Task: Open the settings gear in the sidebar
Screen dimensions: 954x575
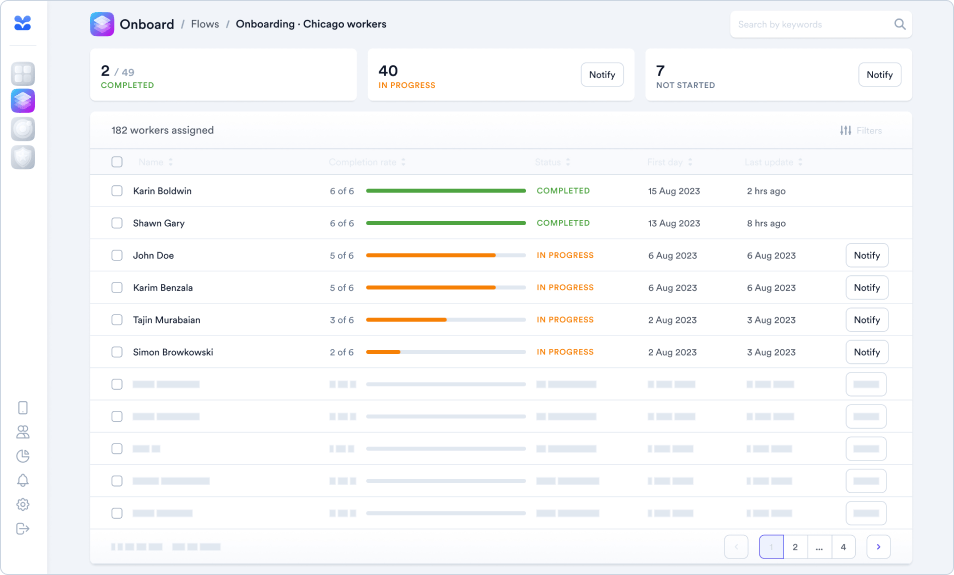Action: 23,505
